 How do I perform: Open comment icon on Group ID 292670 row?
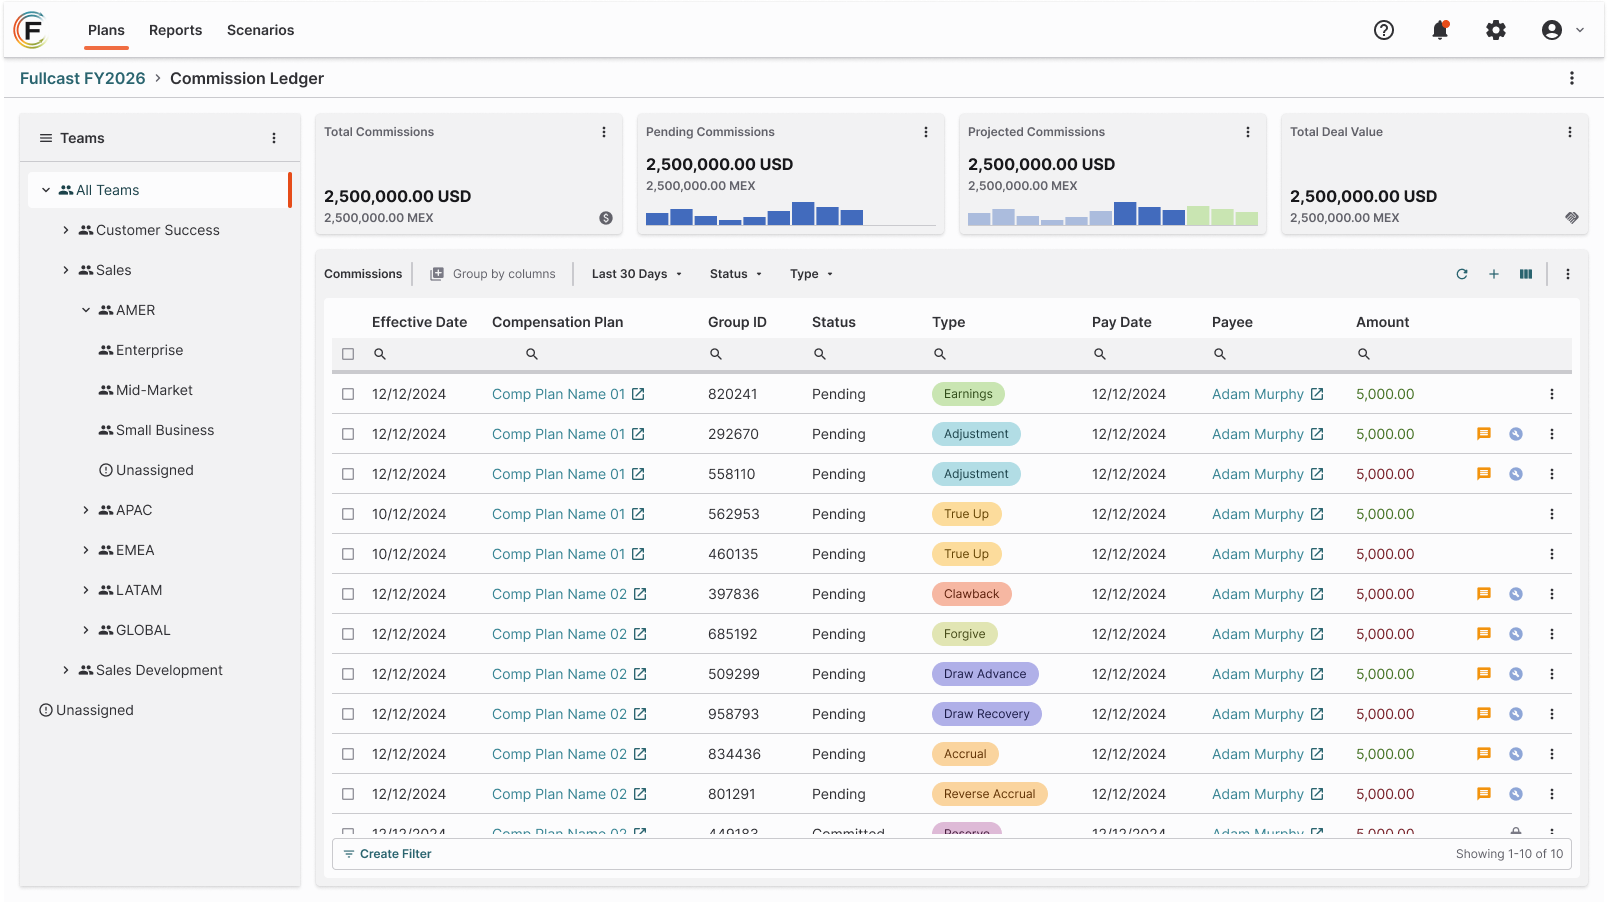click(x=1484, y=434)
